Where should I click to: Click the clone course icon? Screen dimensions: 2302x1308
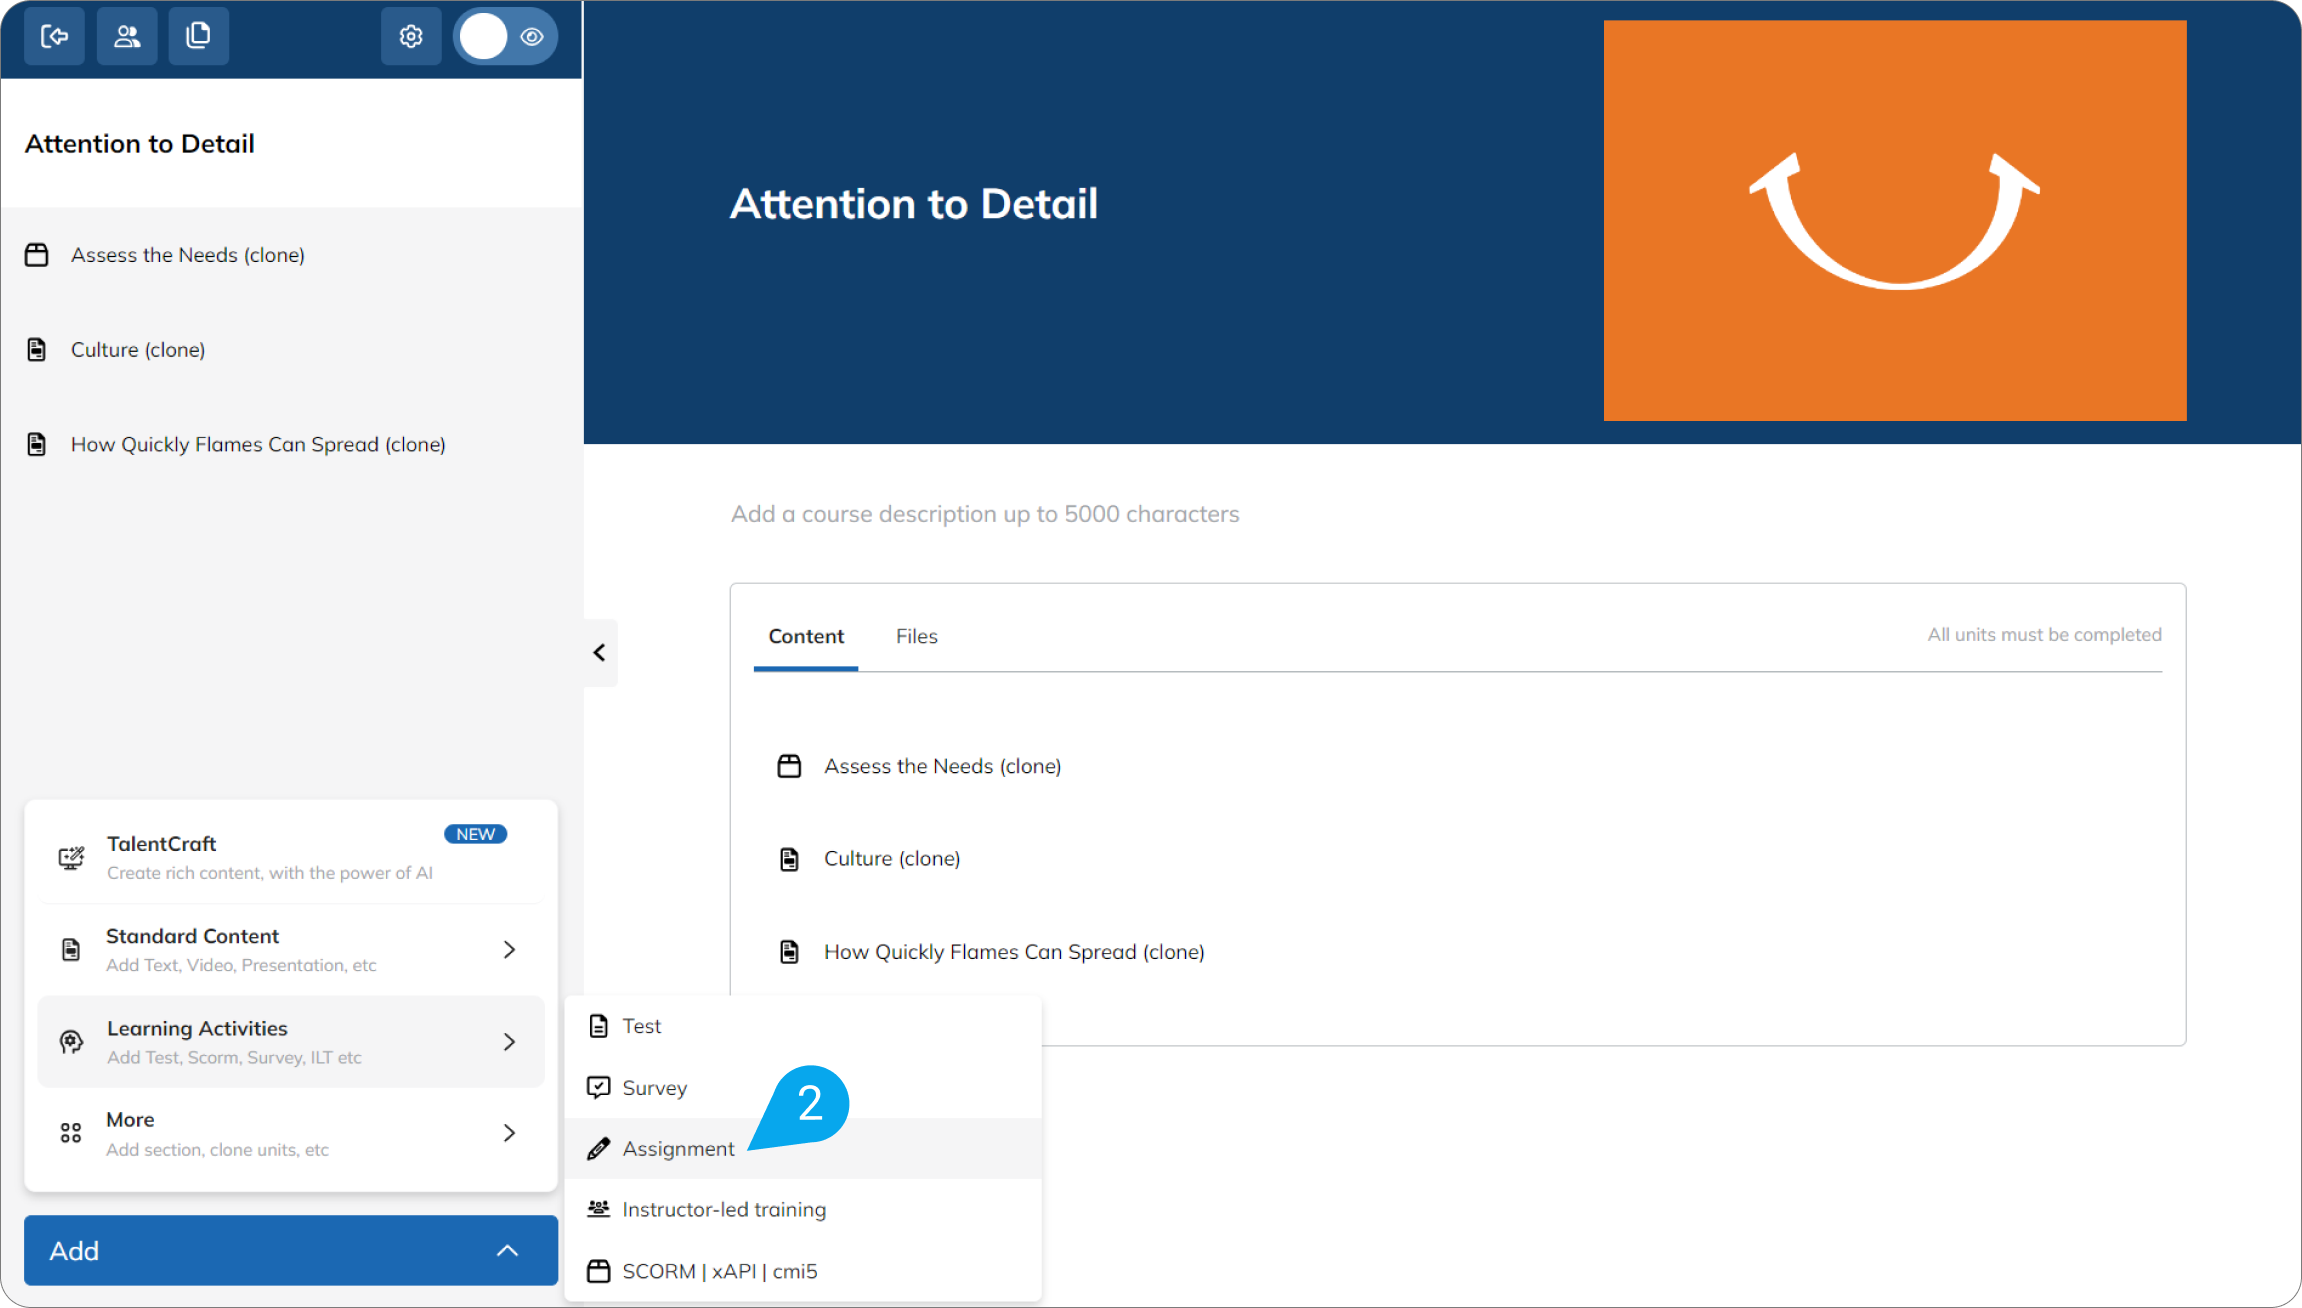[198, 35]
